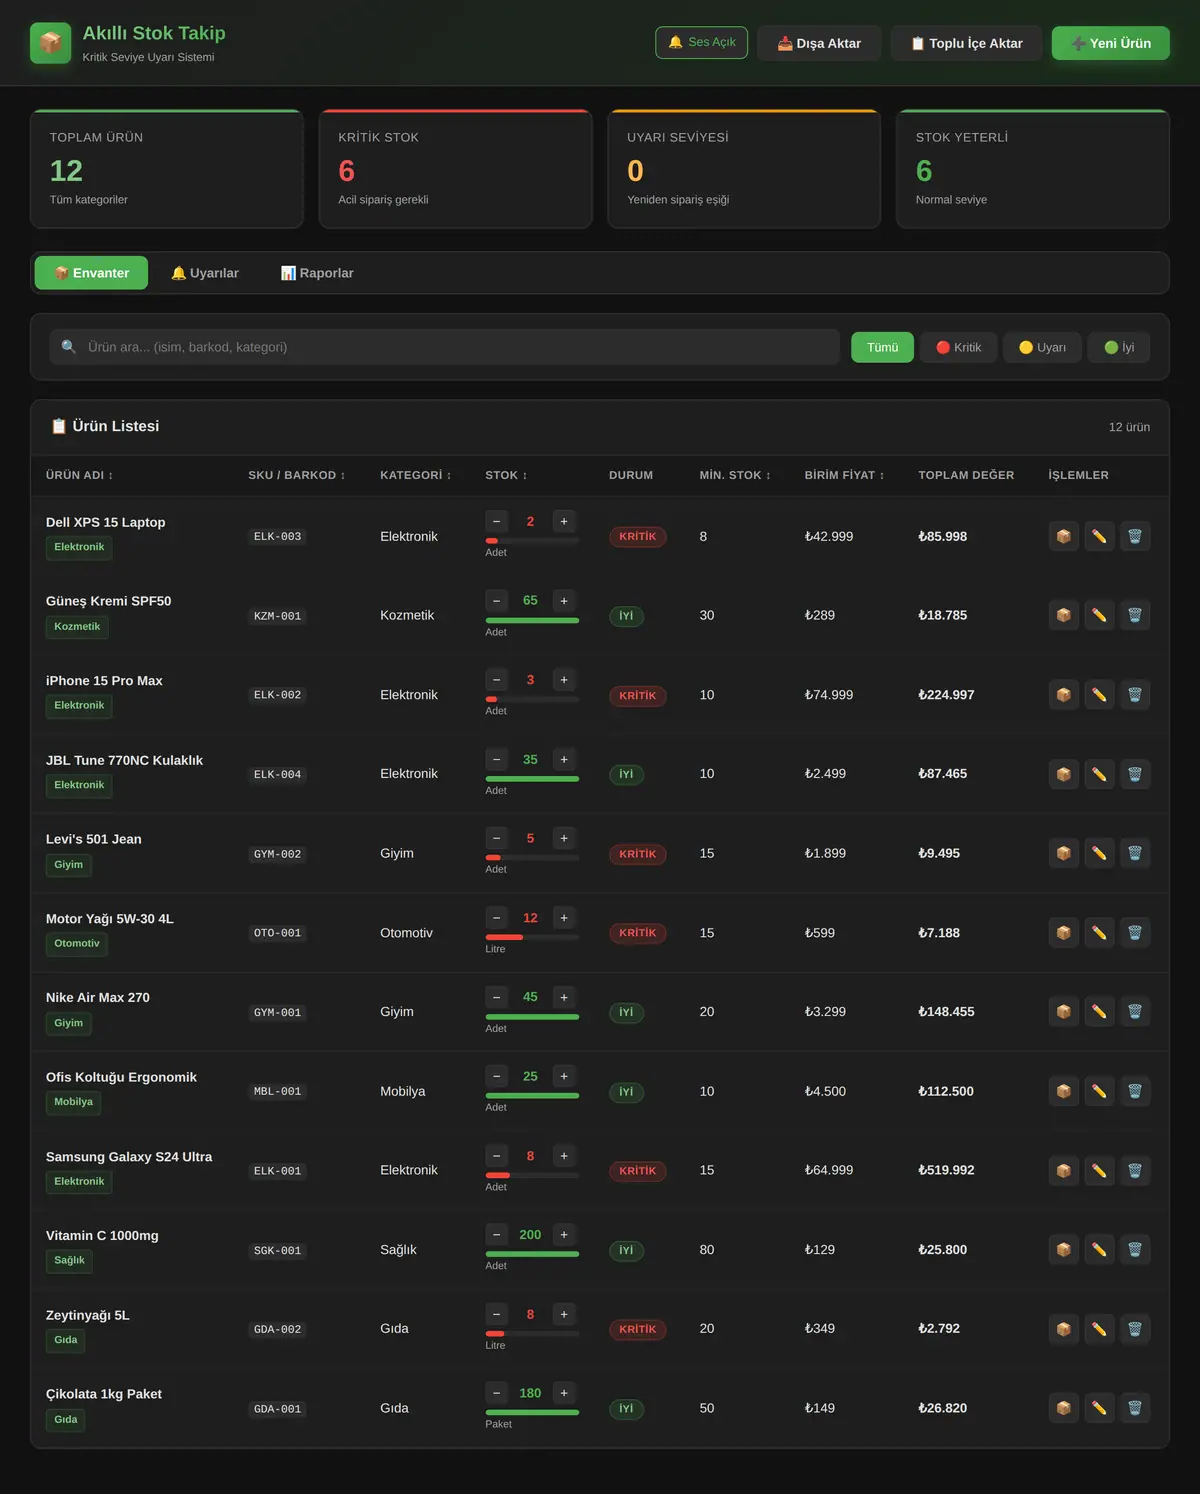This screenshot has height=1494, width=1200.
Task: Delete the Çikolata 1kg Paket entry
Action: pos(1135,1408)
